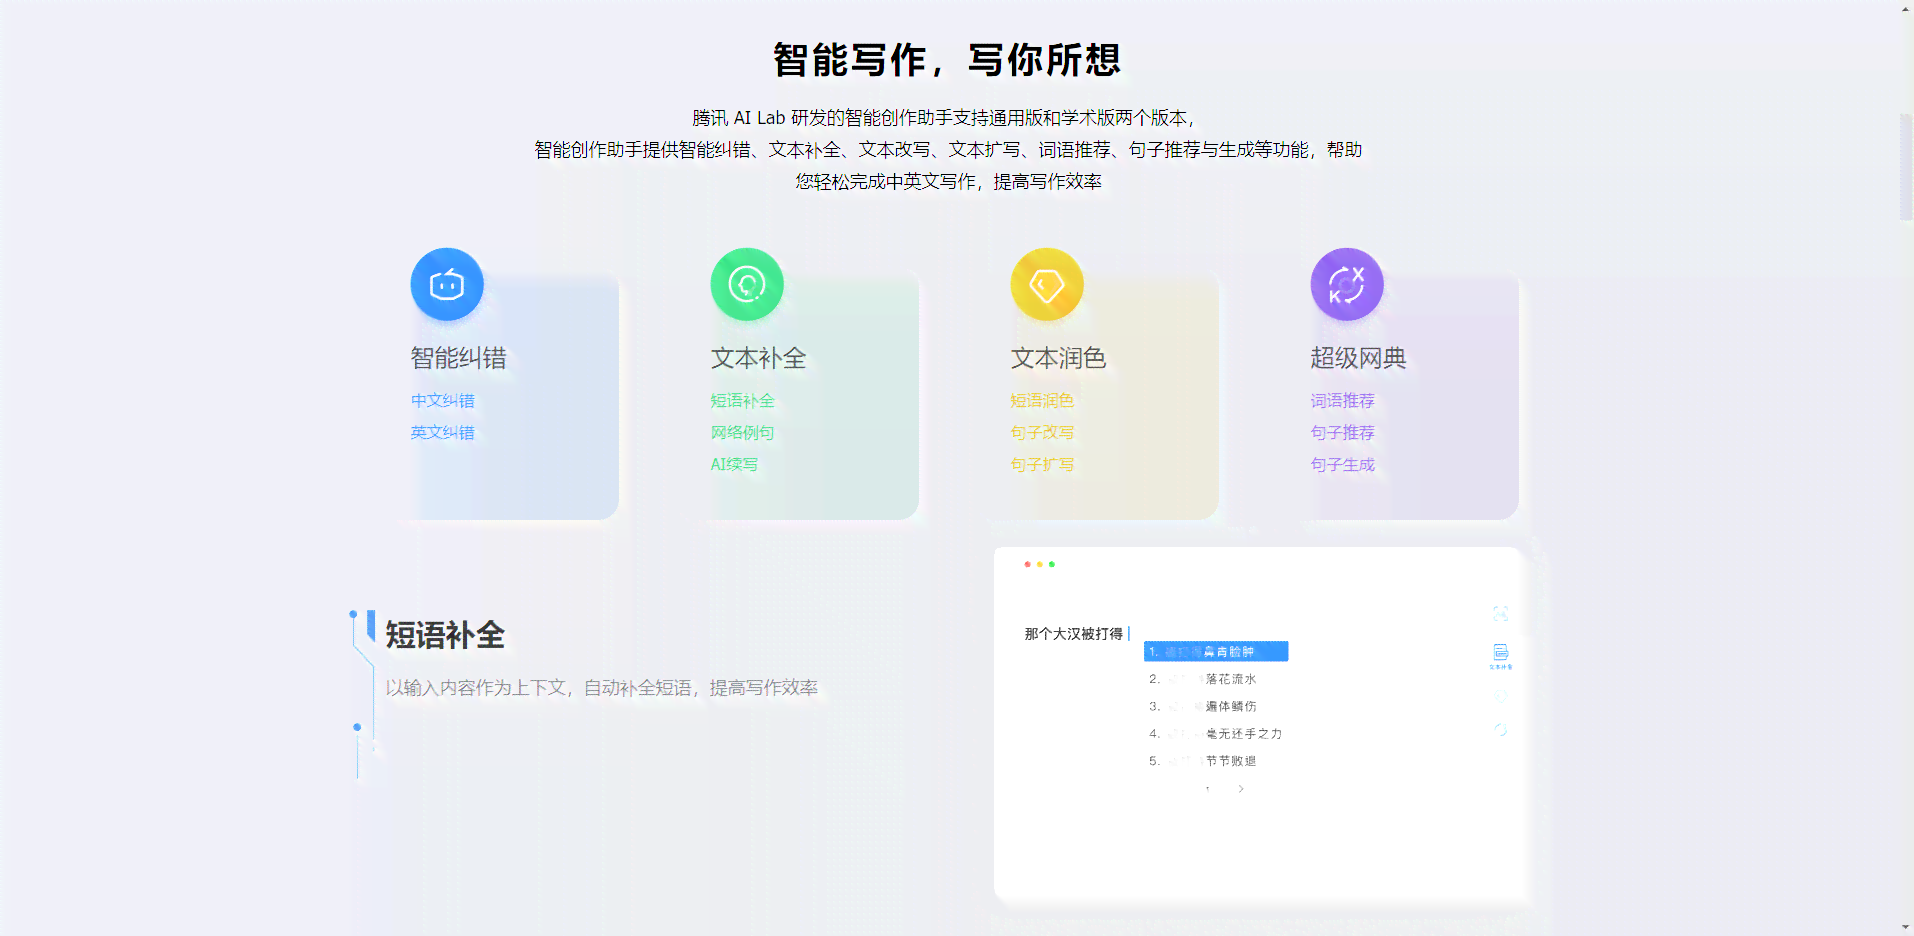Screen dimensions: 1914x936
Task: Click the green 文本补全 circle icon
Action: (747, 284)
